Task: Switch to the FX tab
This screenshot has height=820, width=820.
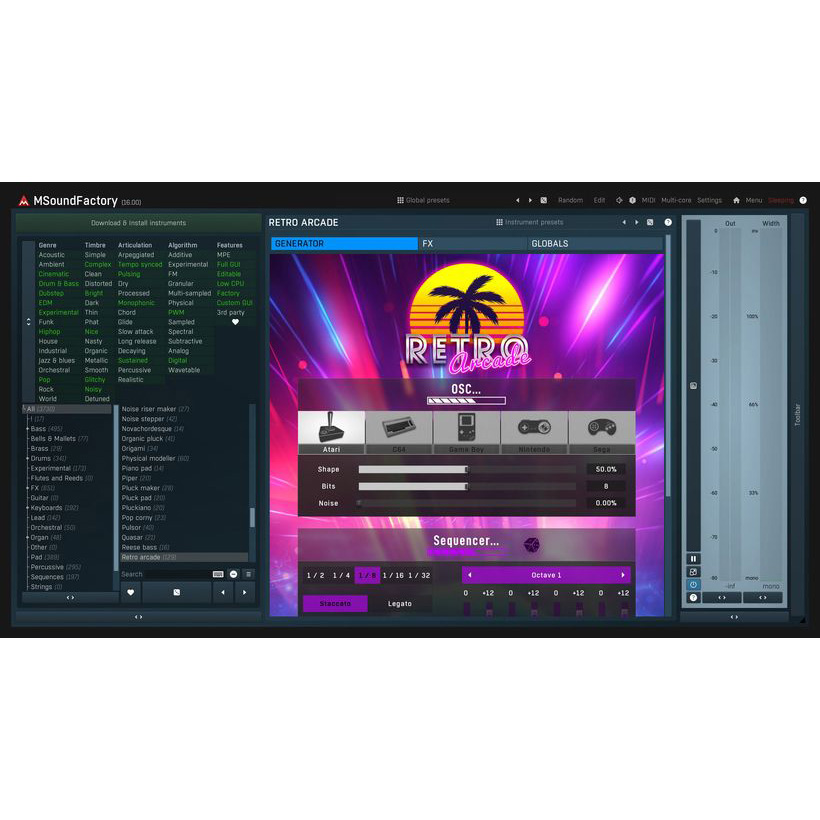Action: click(472, 244)
